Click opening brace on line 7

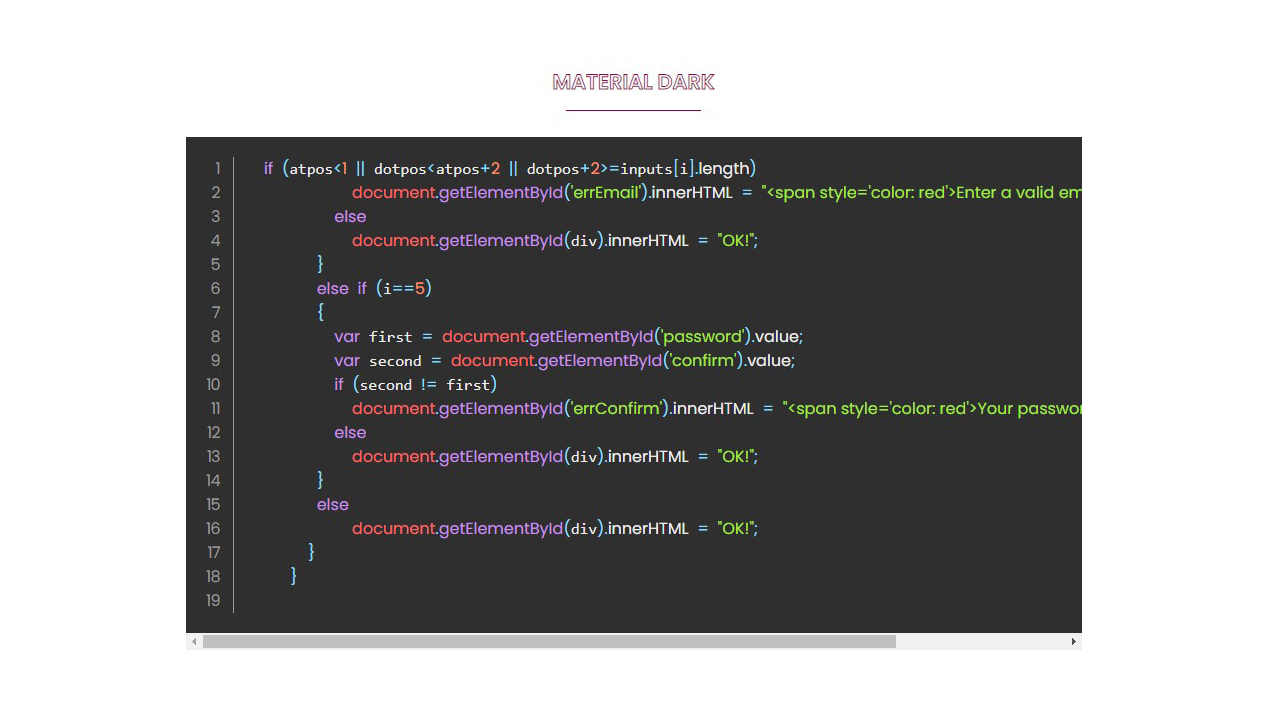click(x=321, y=312)
